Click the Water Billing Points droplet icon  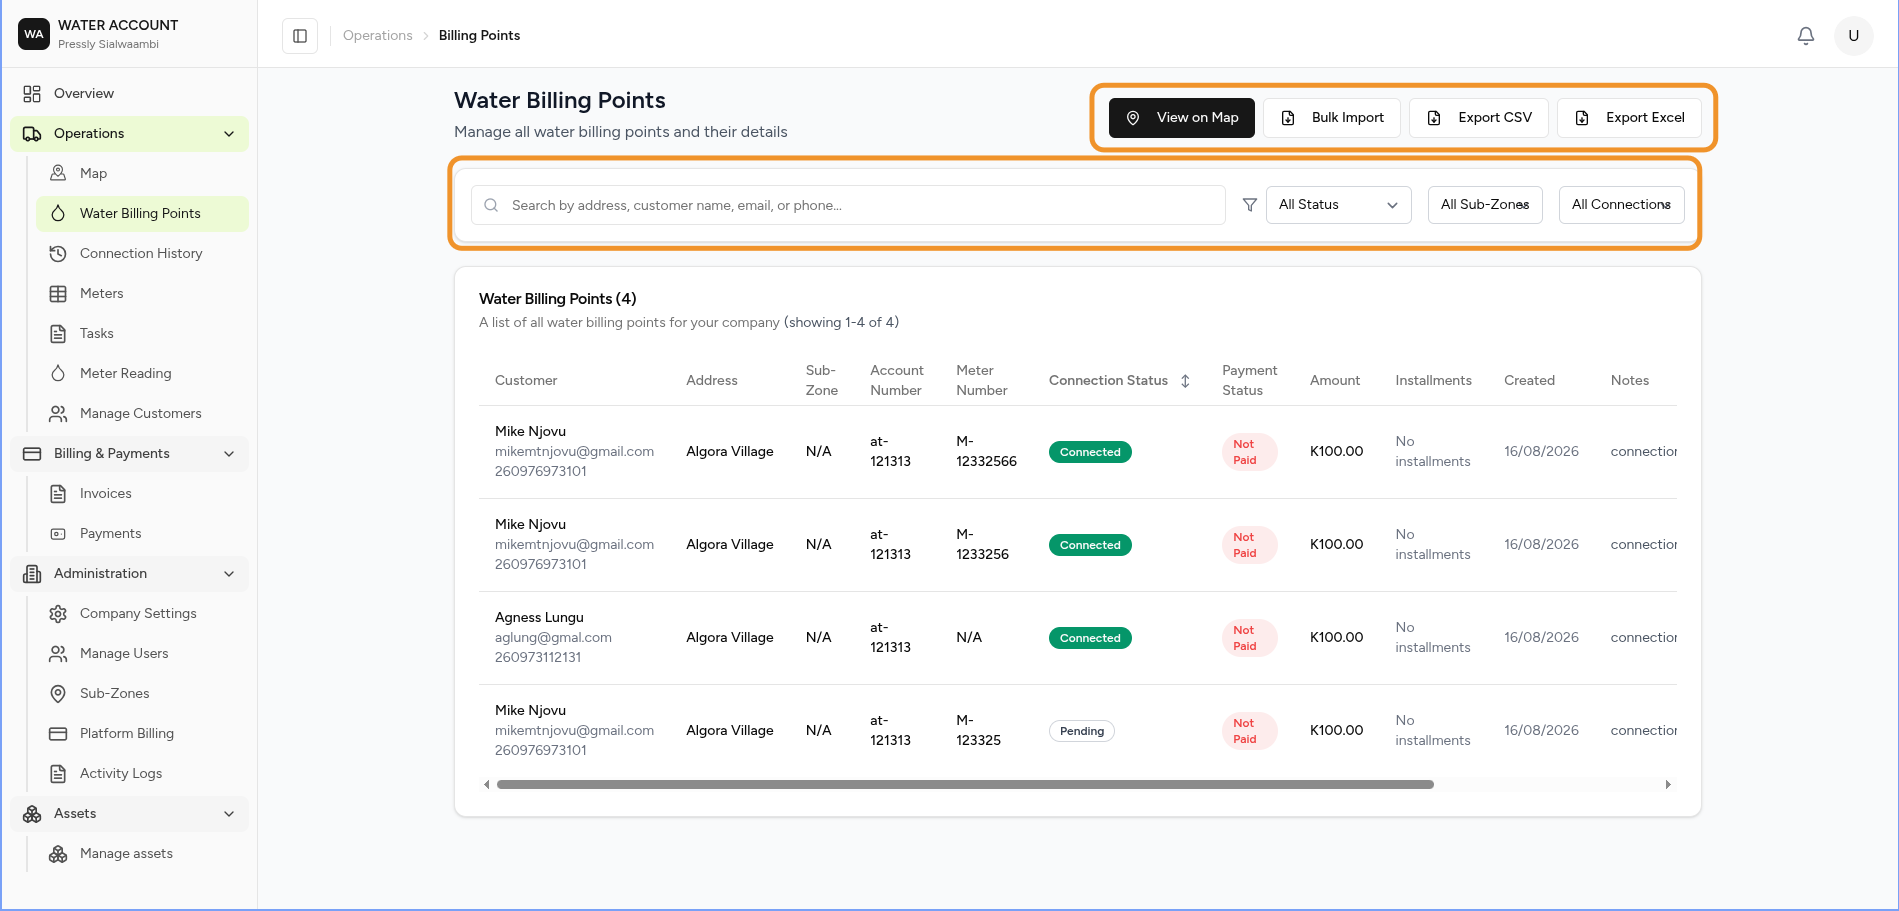click(58, 213)
